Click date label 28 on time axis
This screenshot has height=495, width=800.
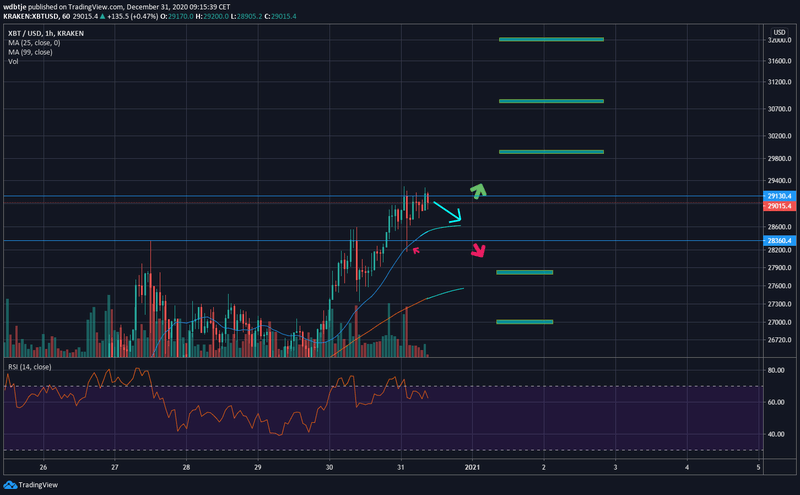point(186,467)
